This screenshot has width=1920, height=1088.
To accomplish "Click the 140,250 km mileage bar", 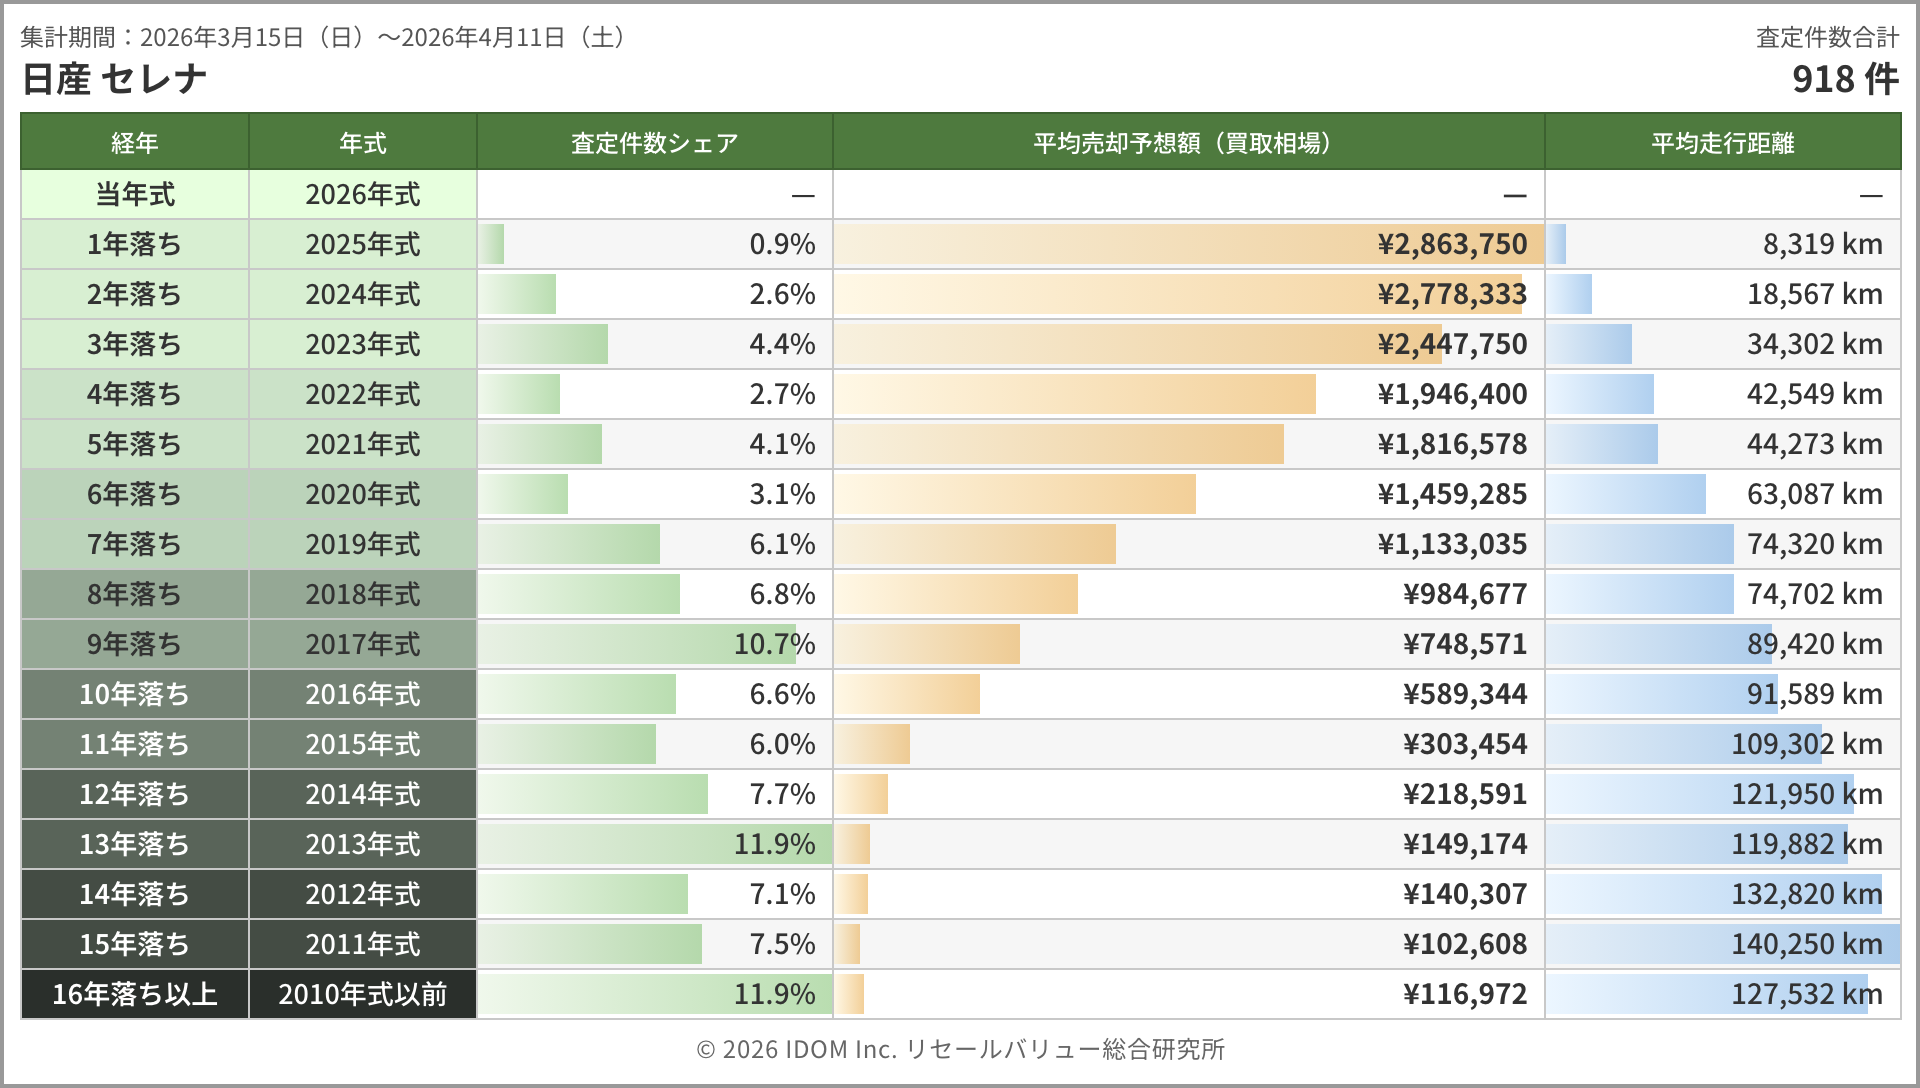I will (x=1722, y=944).
